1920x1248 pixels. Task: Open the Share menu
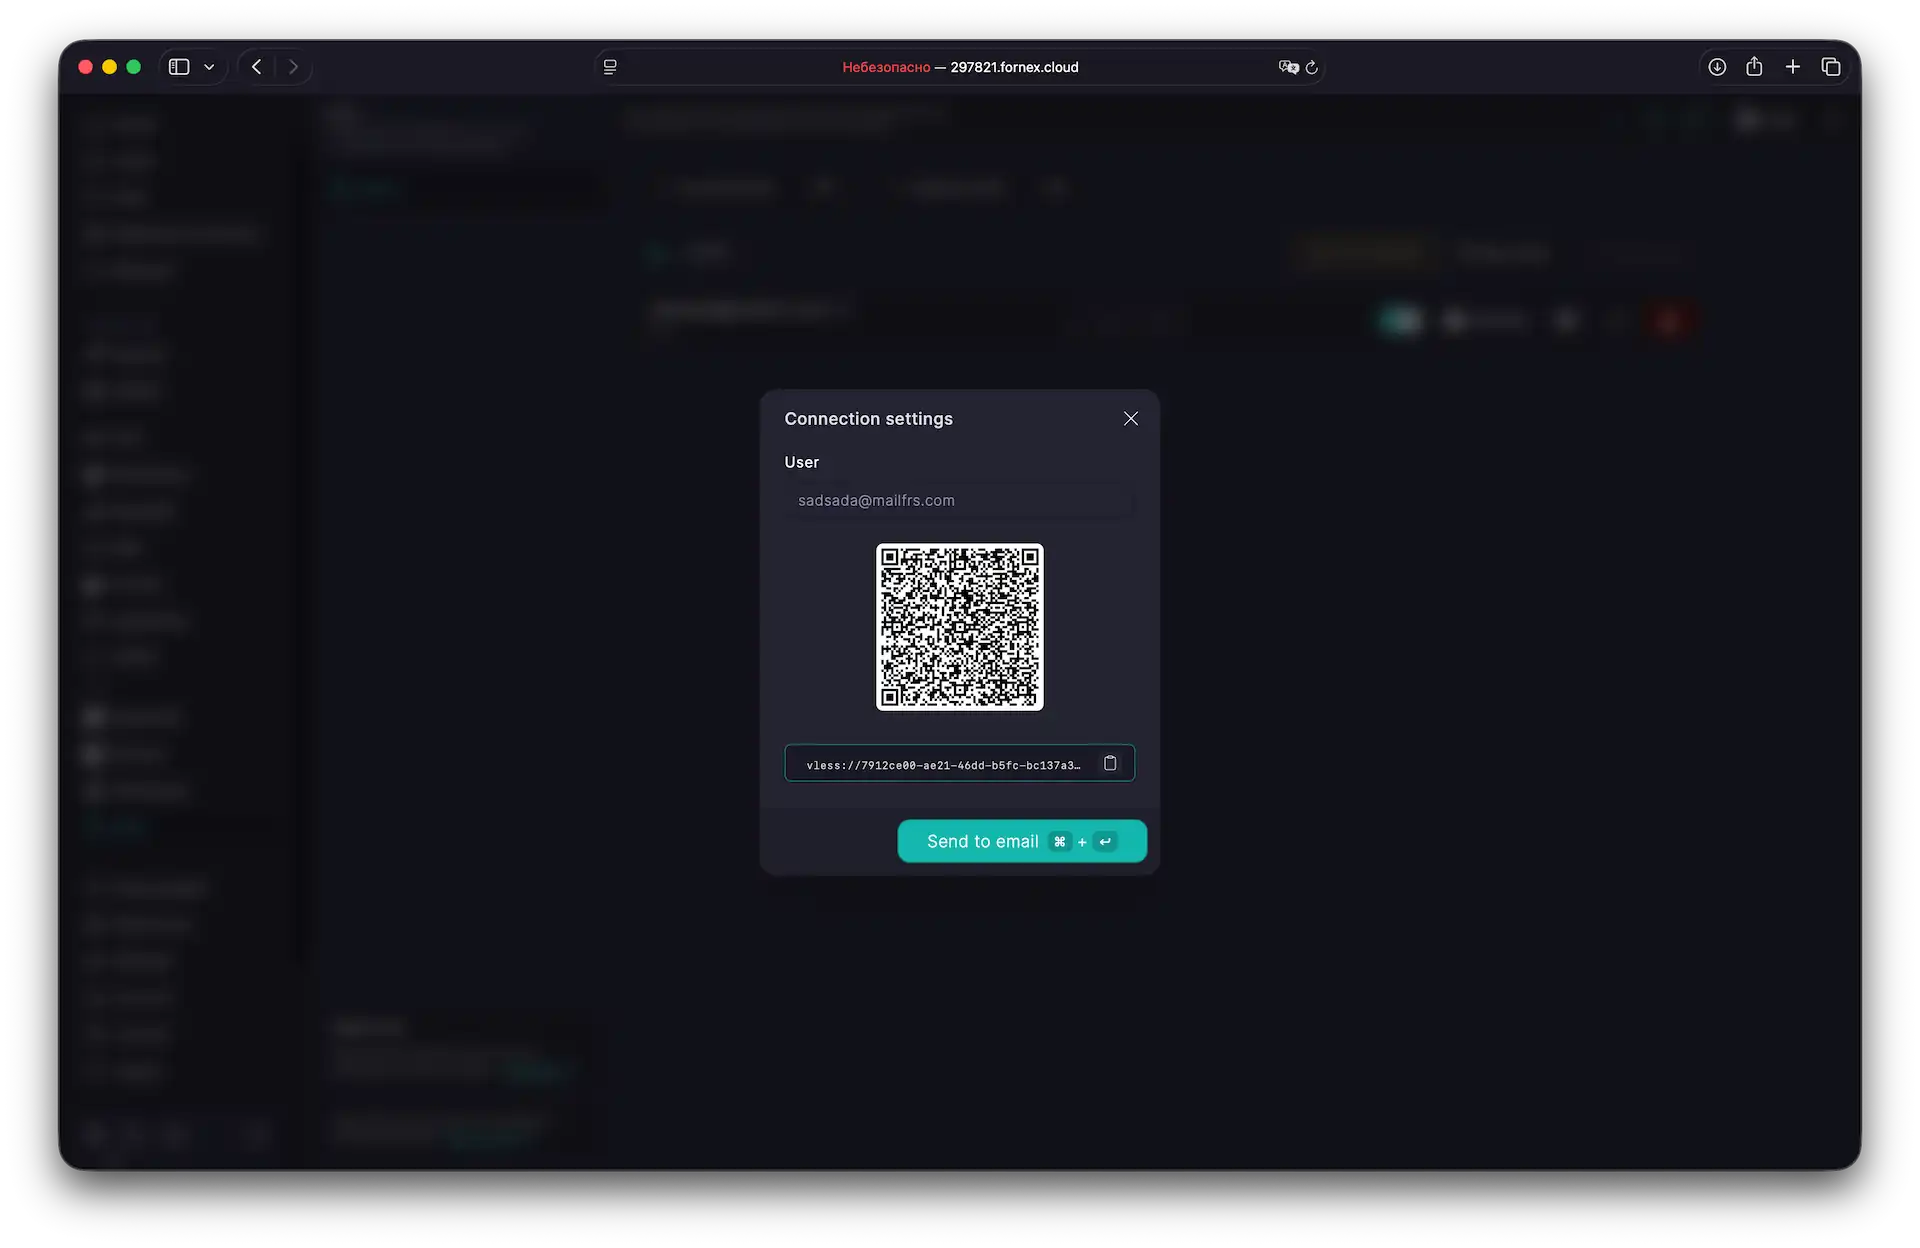pos(1754,66)
